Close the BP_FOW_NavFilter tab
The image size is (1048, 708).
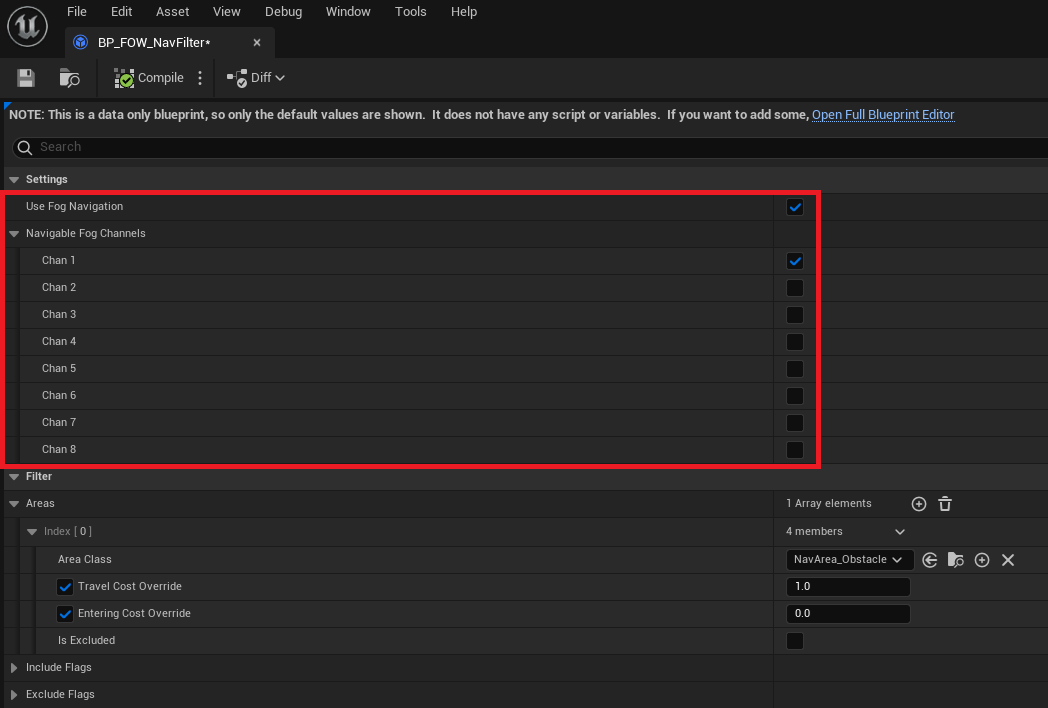click(257, 43)
